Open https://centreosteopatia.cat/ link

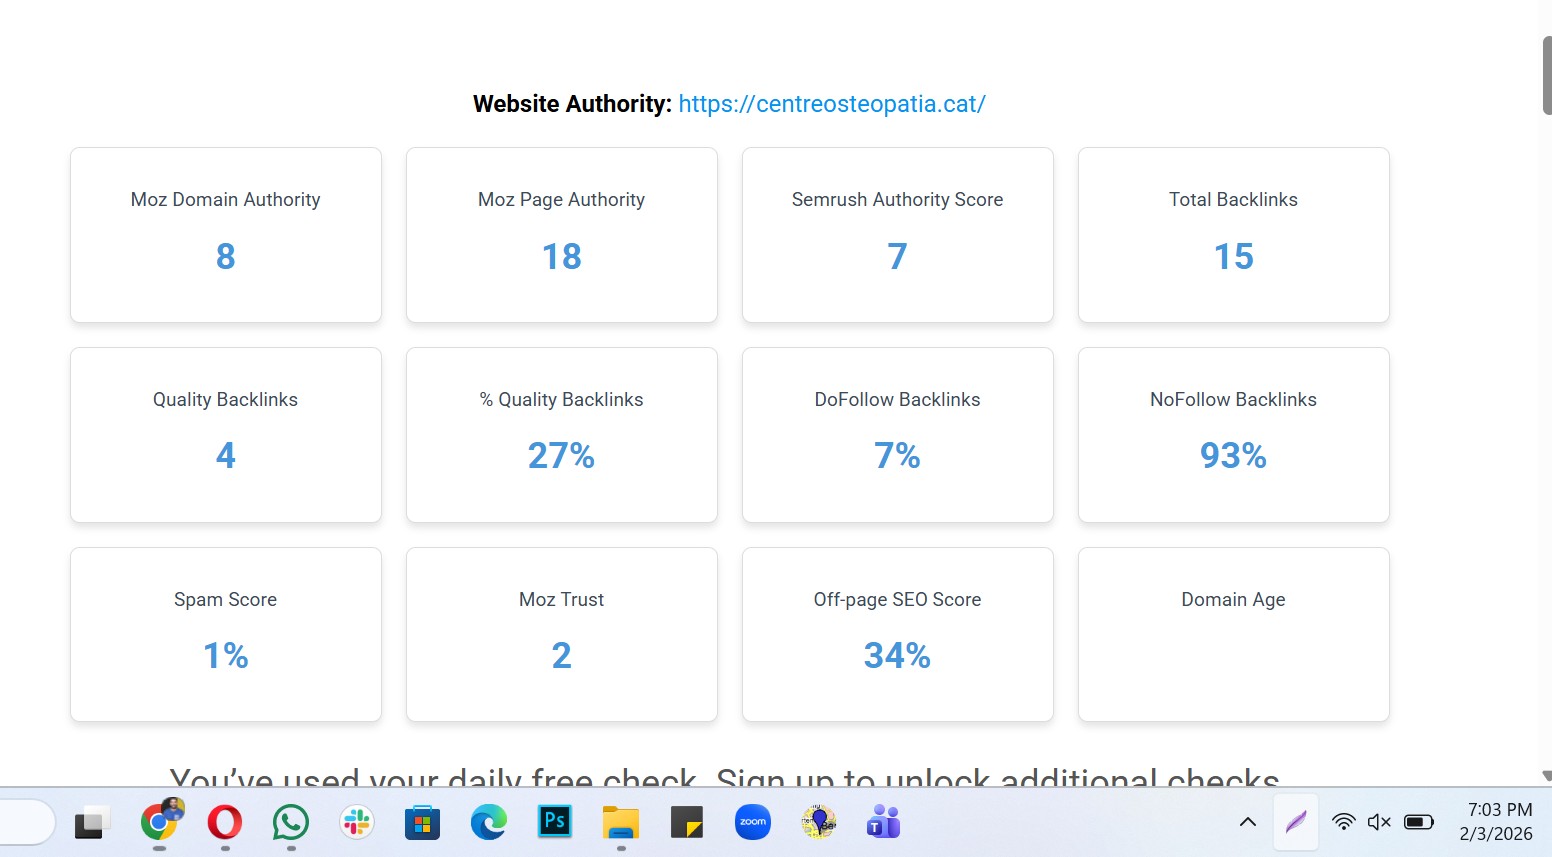coord(831,103)
